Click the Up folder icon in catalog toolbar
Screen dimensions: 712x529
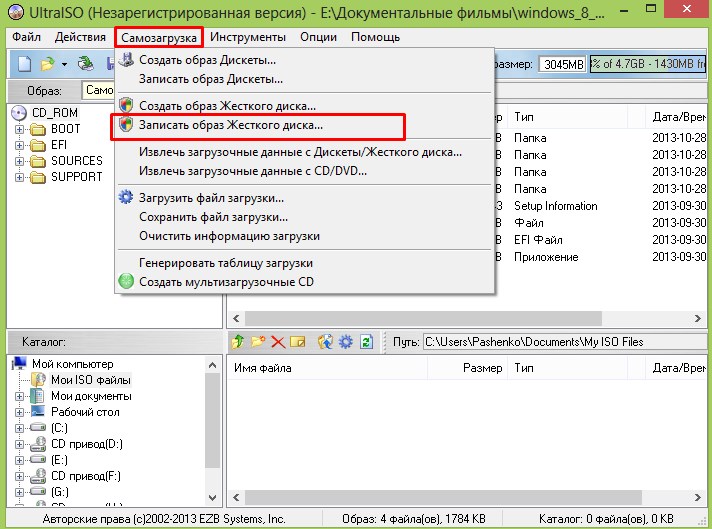coord(238,342)
